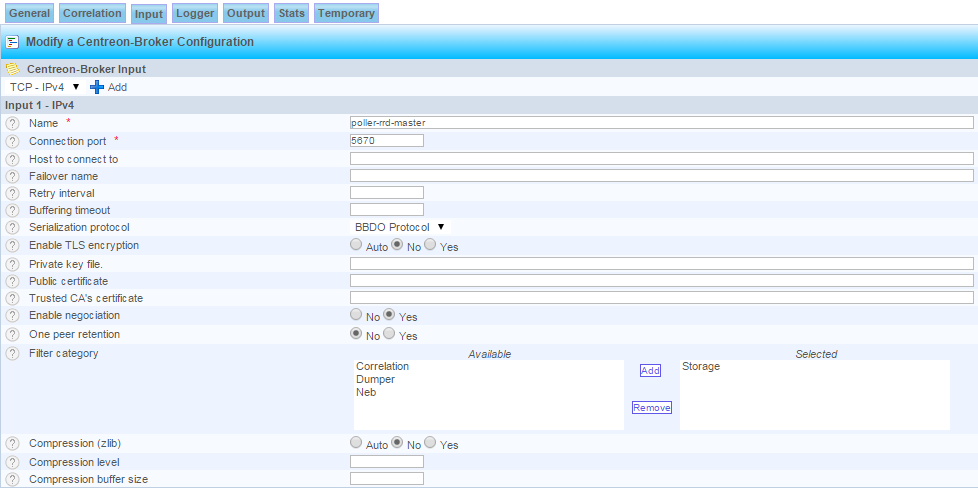Click the Remove filter category button
This screenshot has height=488, width=978.
point(651,407)
